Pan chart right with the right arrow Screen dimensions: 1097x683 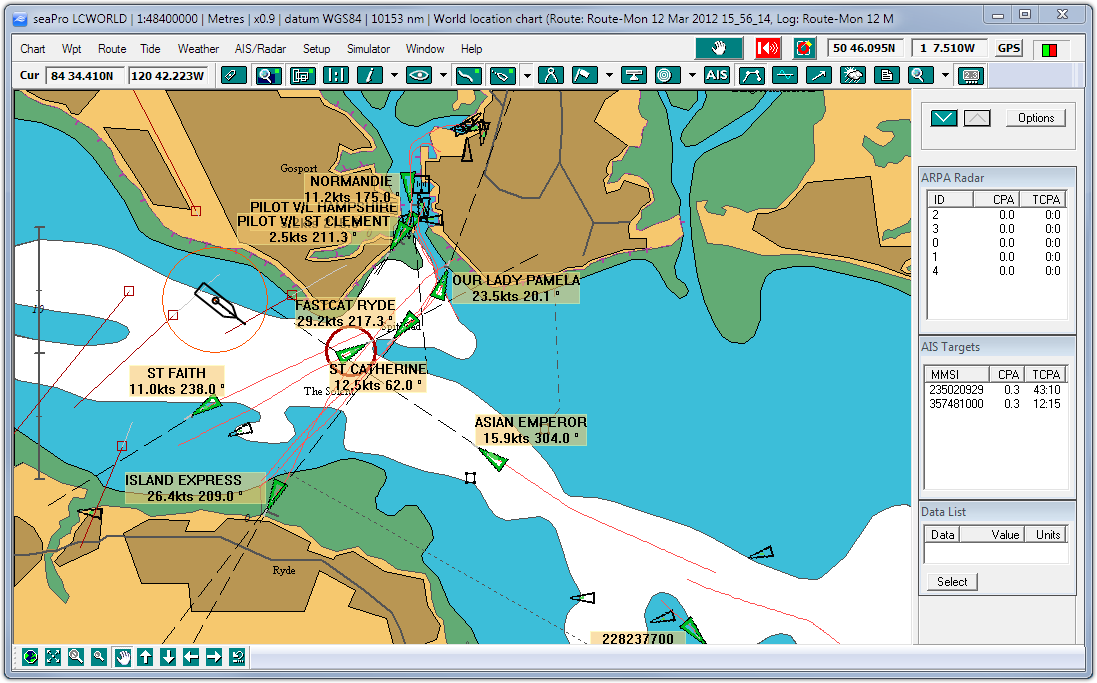pyautogui.click(x=214, y=656)
